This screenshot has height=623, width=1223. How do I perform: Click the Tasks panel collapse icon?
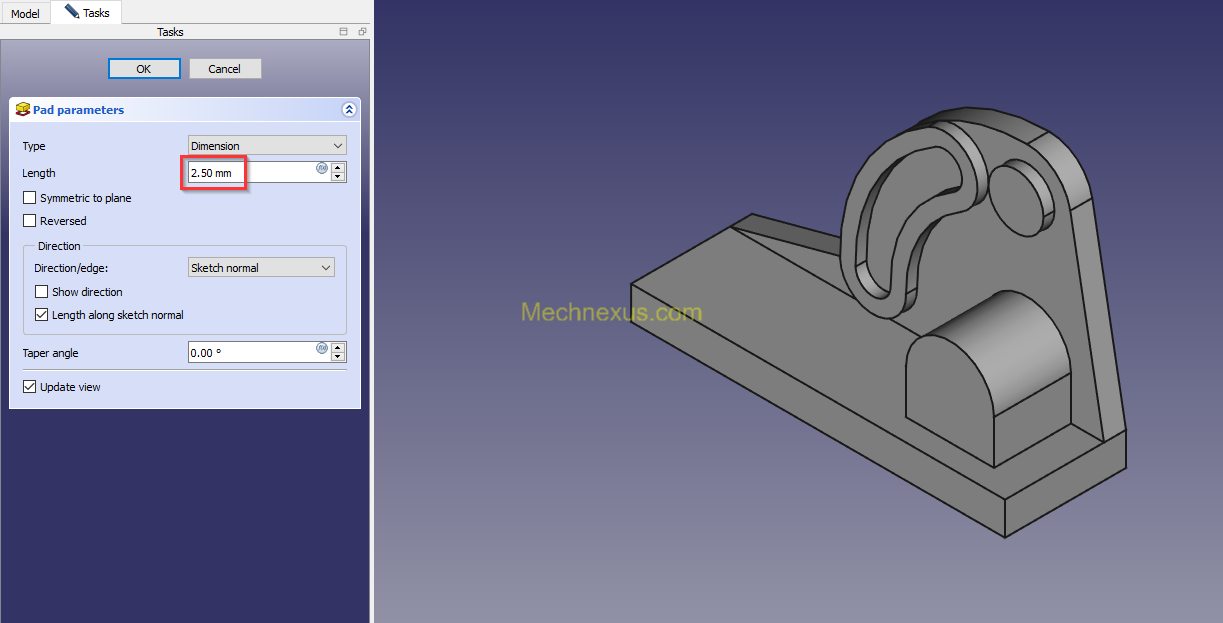[x=344, y=32]
